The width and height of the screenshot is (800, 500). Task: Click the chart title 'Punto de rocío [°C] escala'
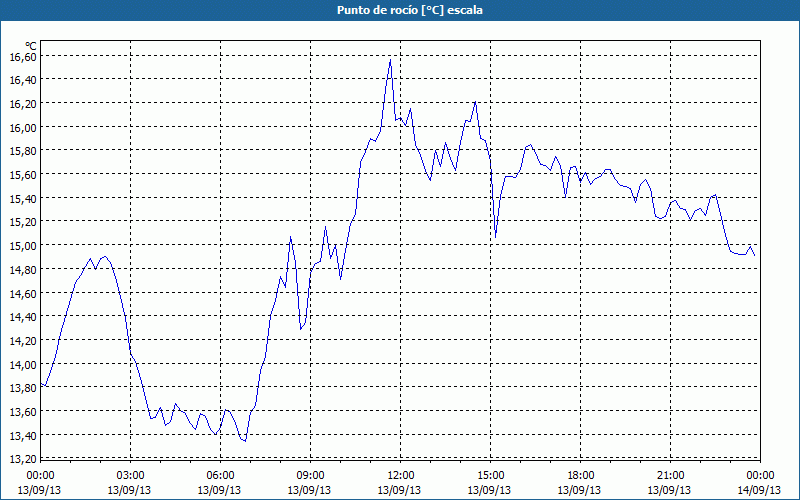pos(410,10)
